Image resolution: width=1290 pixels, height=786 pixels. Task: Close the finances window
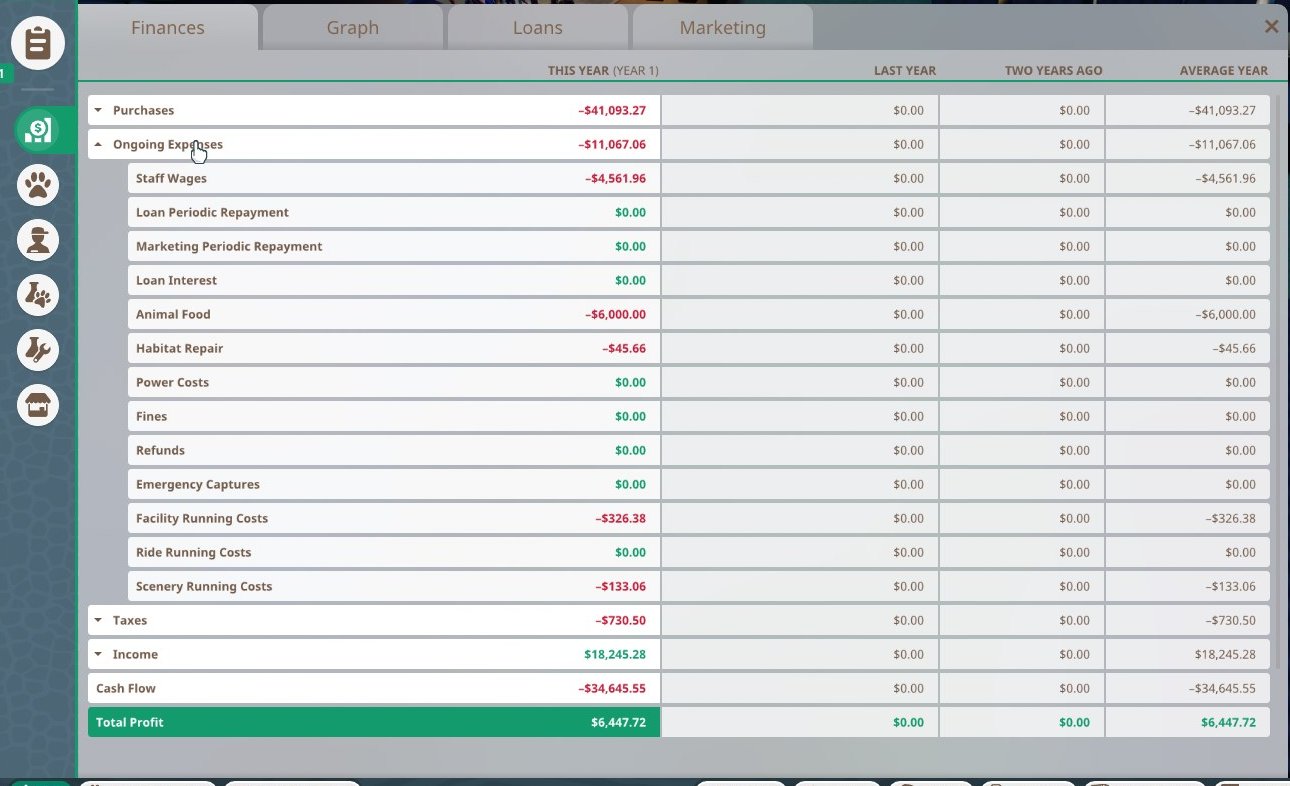tap(1271, 27)
